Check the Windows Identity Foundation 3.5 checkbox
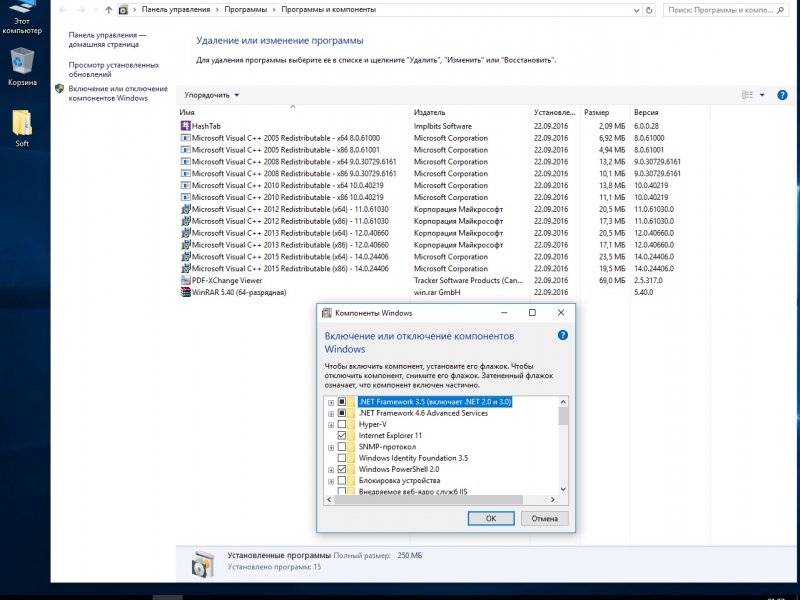The width and height of the screenshot is (800, 600). 342,458
